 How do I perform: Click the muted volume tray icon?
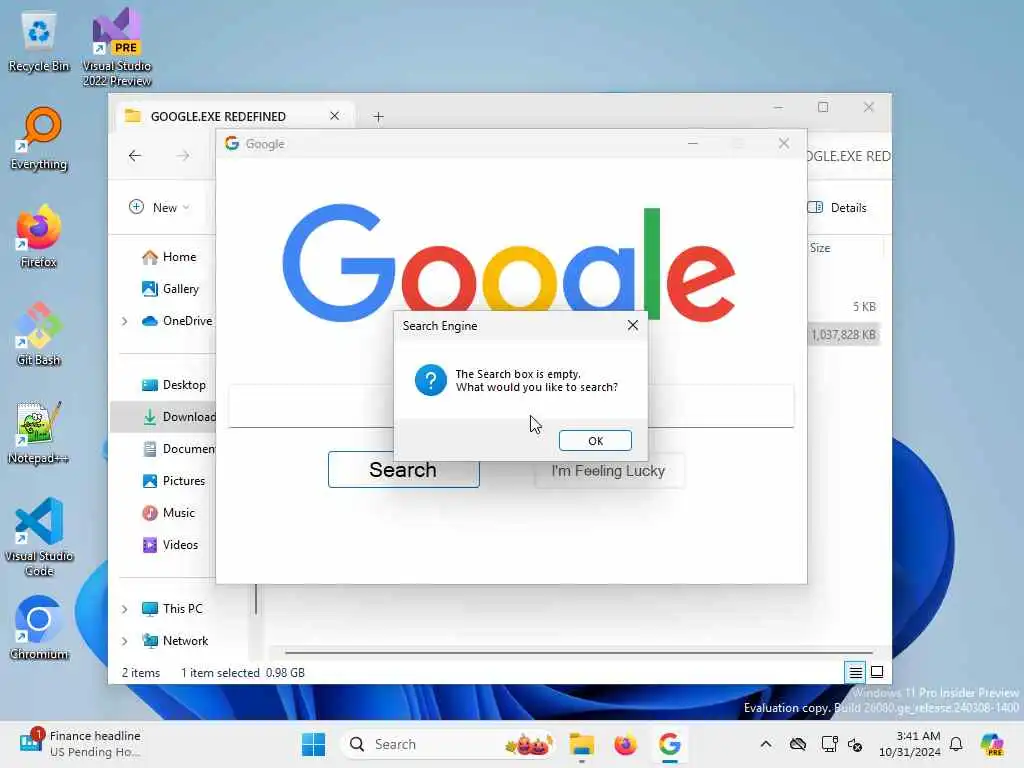[x=856, y=744]
